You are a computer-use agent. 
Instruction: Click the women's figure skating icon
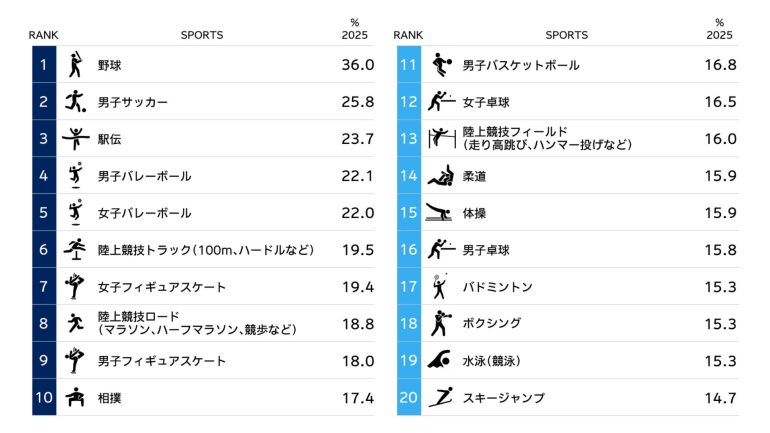[x=75, y=287]
